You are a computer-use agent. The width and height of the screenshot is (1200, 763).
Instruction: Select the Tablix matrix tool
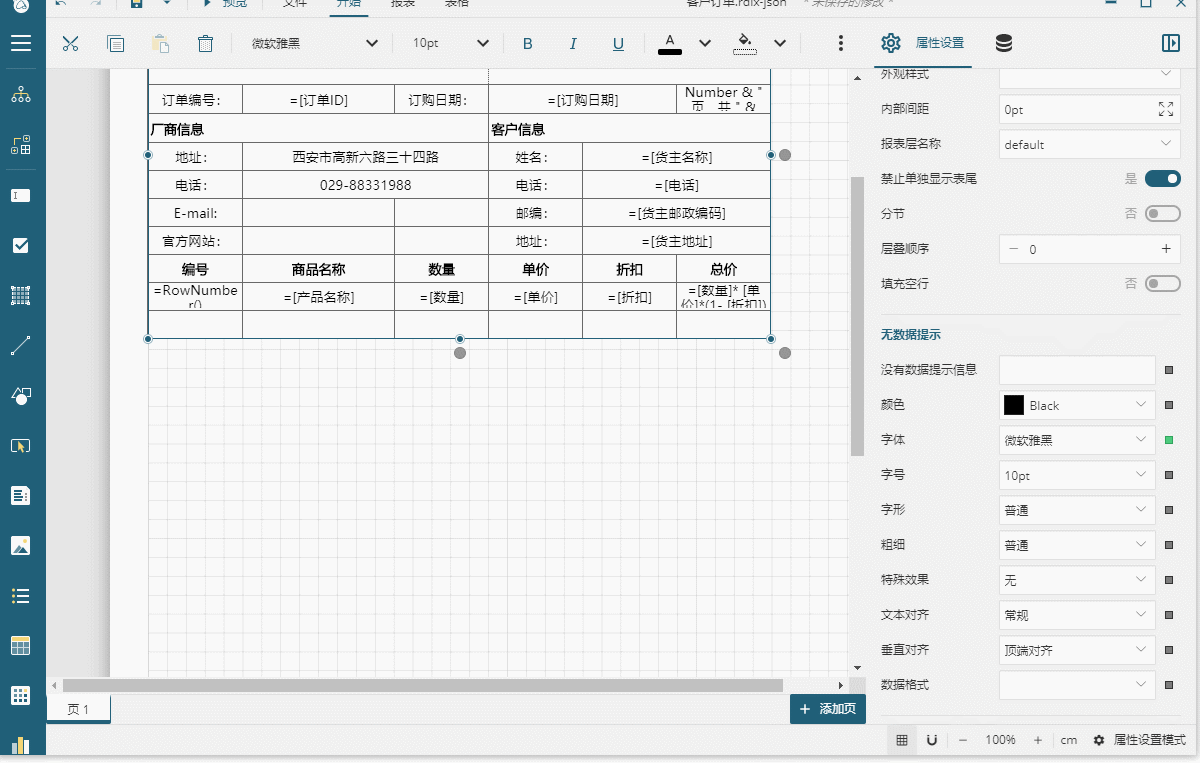21,696
